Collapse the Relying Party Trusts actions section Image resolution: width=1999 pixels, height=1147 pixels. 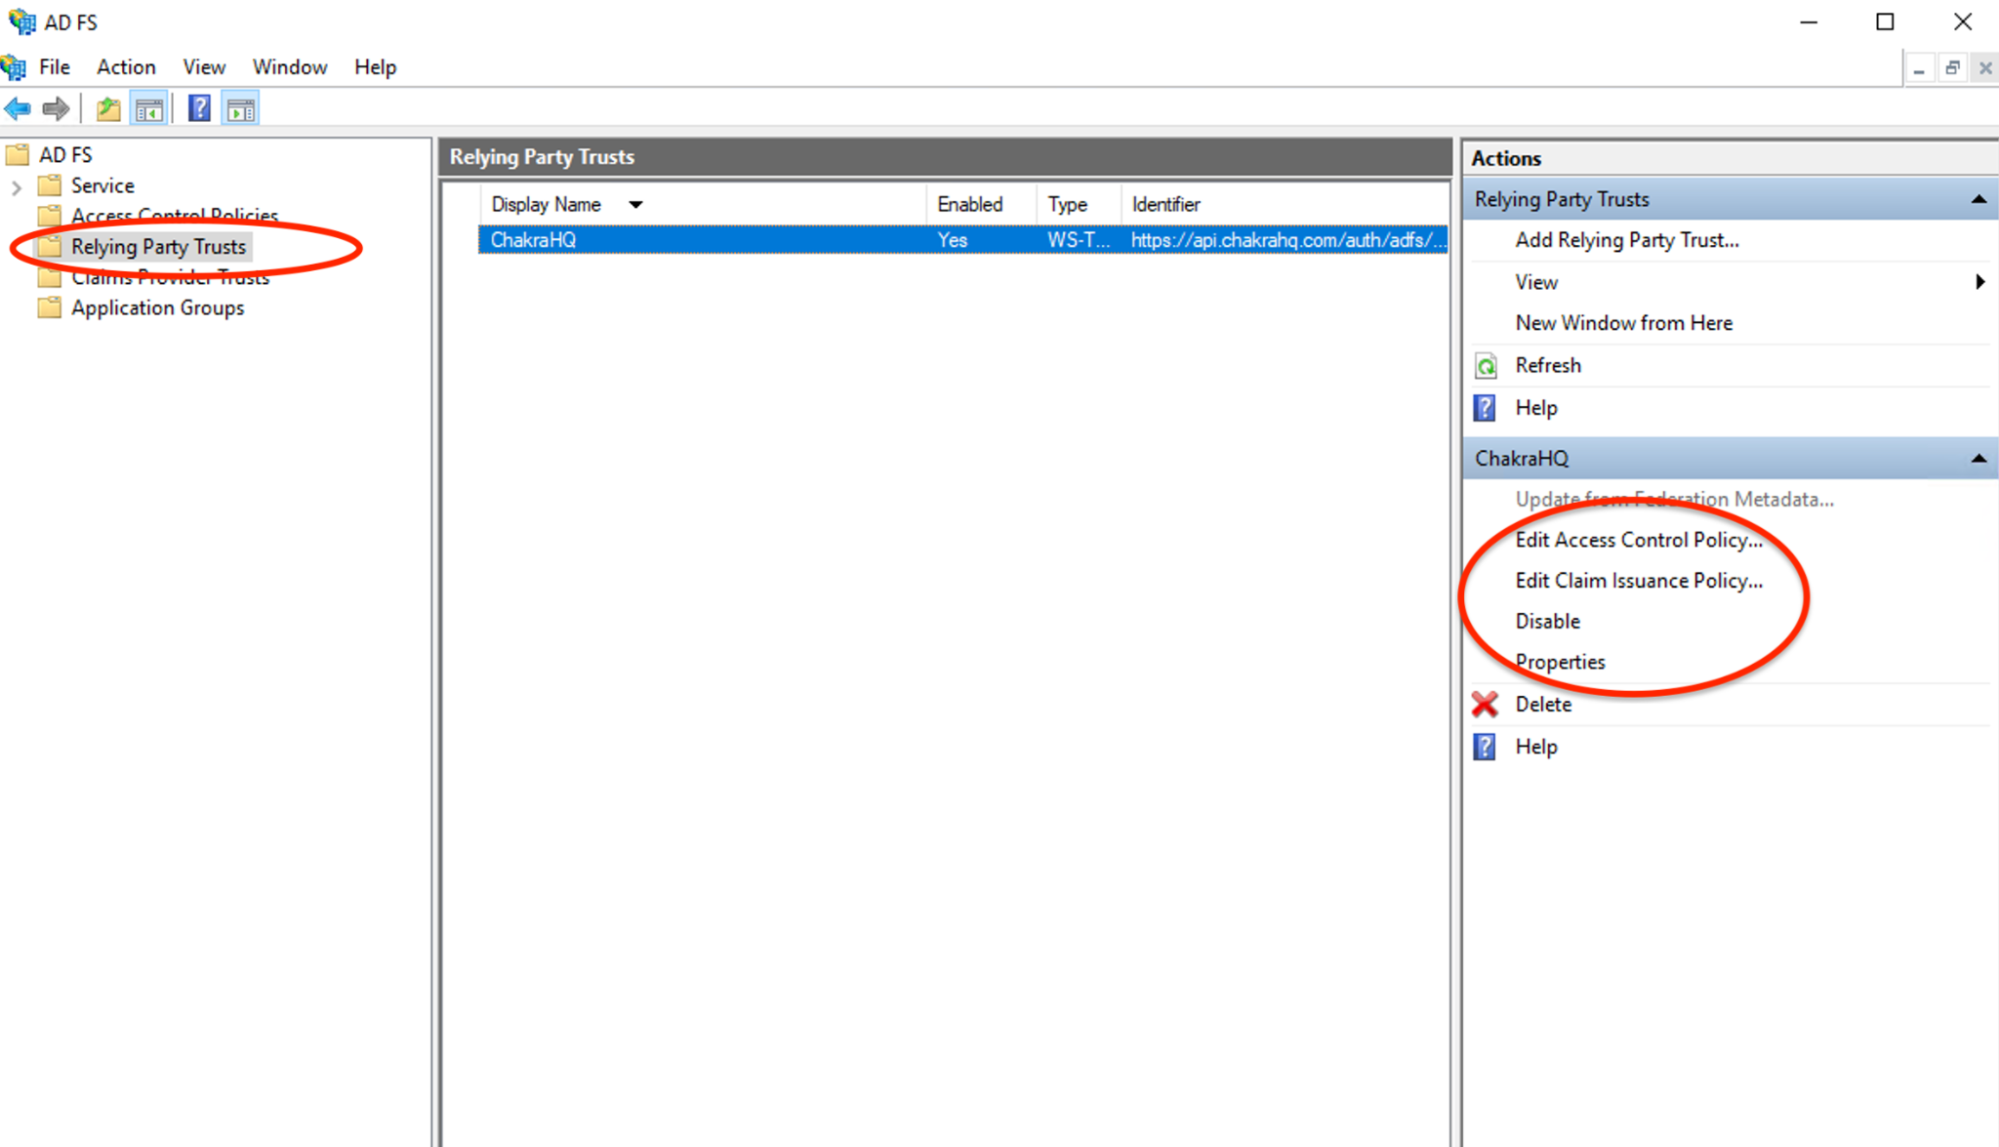(x=1978, y=200)
